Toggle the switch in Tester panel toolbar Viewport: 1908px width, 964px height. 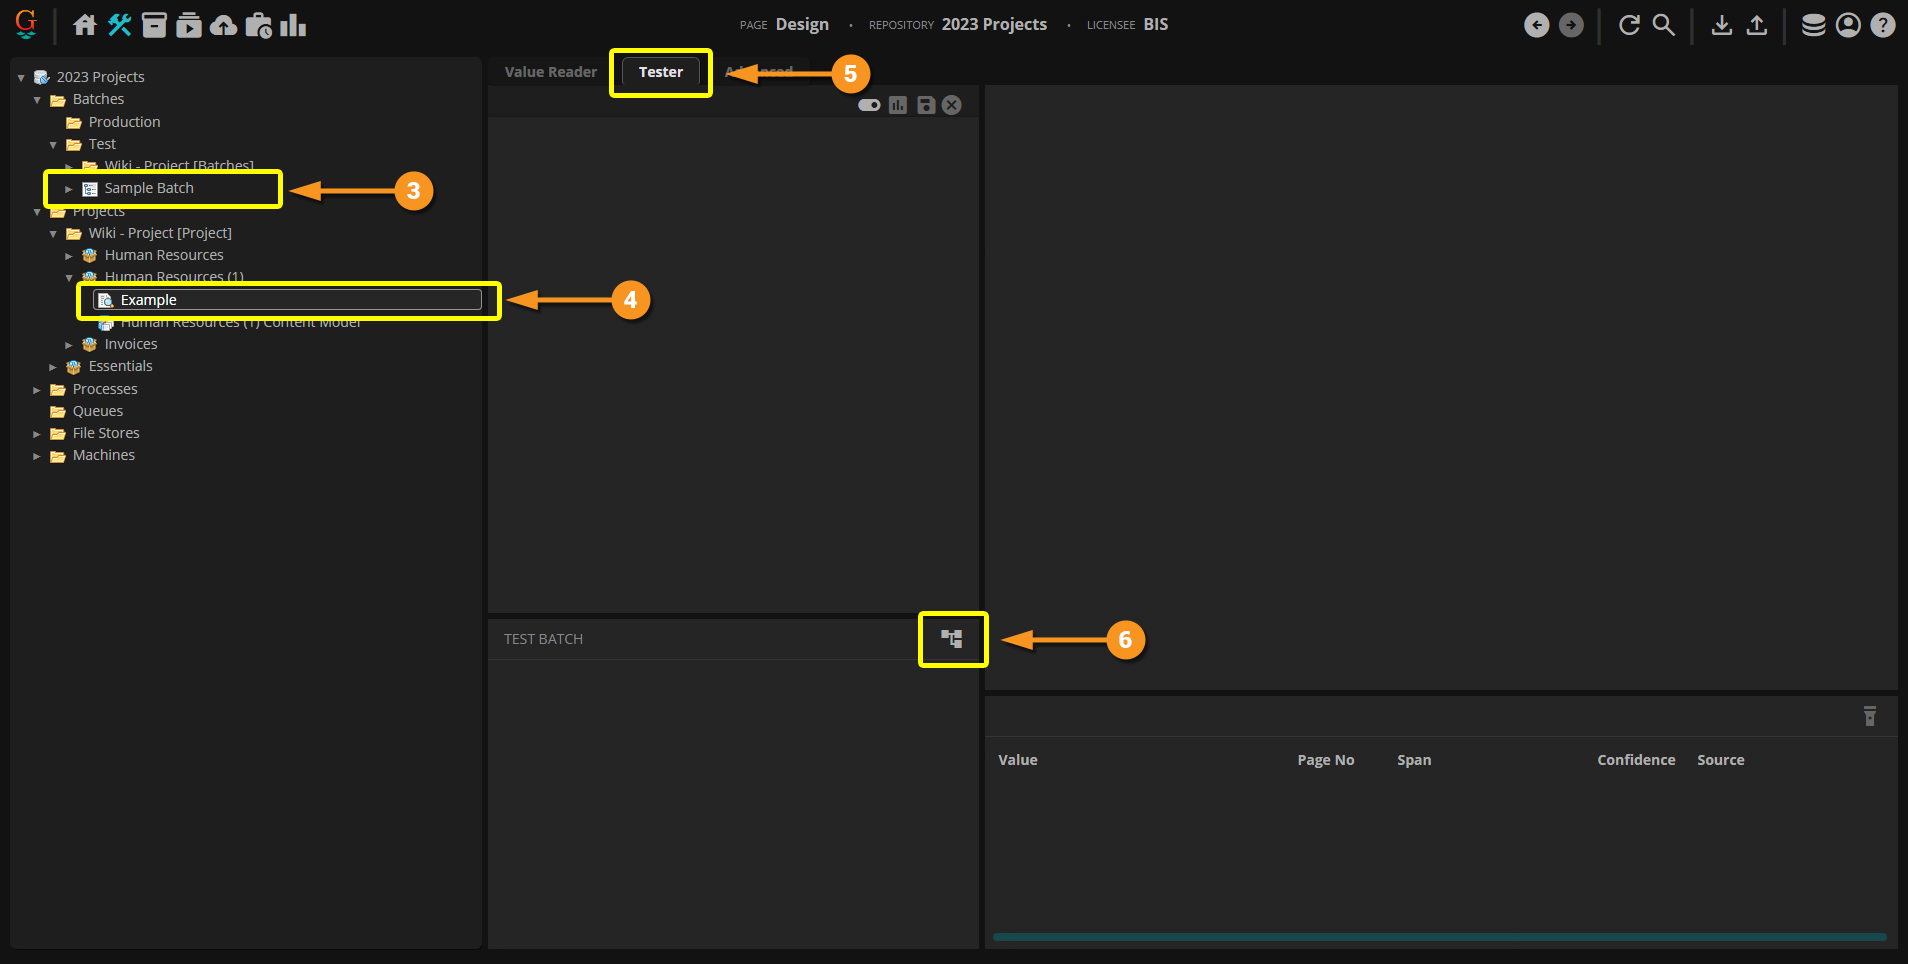869,105
